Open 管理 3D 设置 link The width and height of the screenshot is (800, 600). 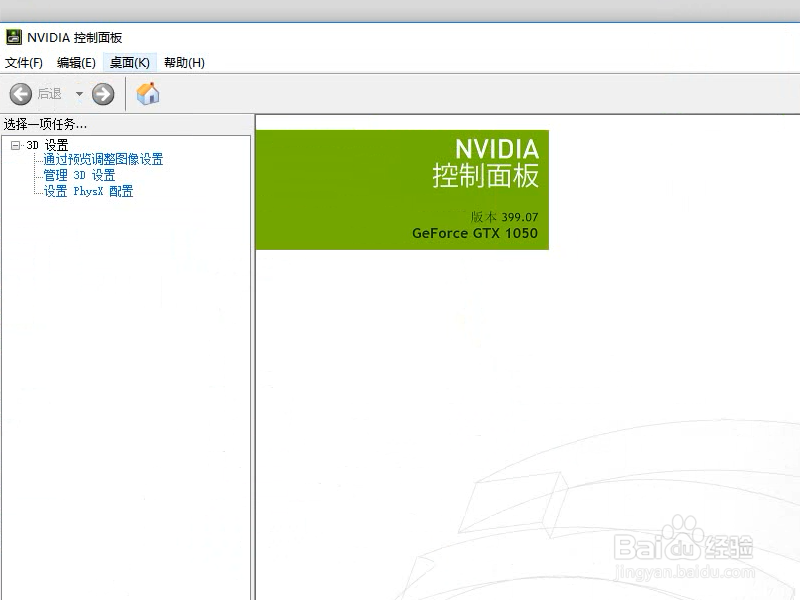(79, 175)
